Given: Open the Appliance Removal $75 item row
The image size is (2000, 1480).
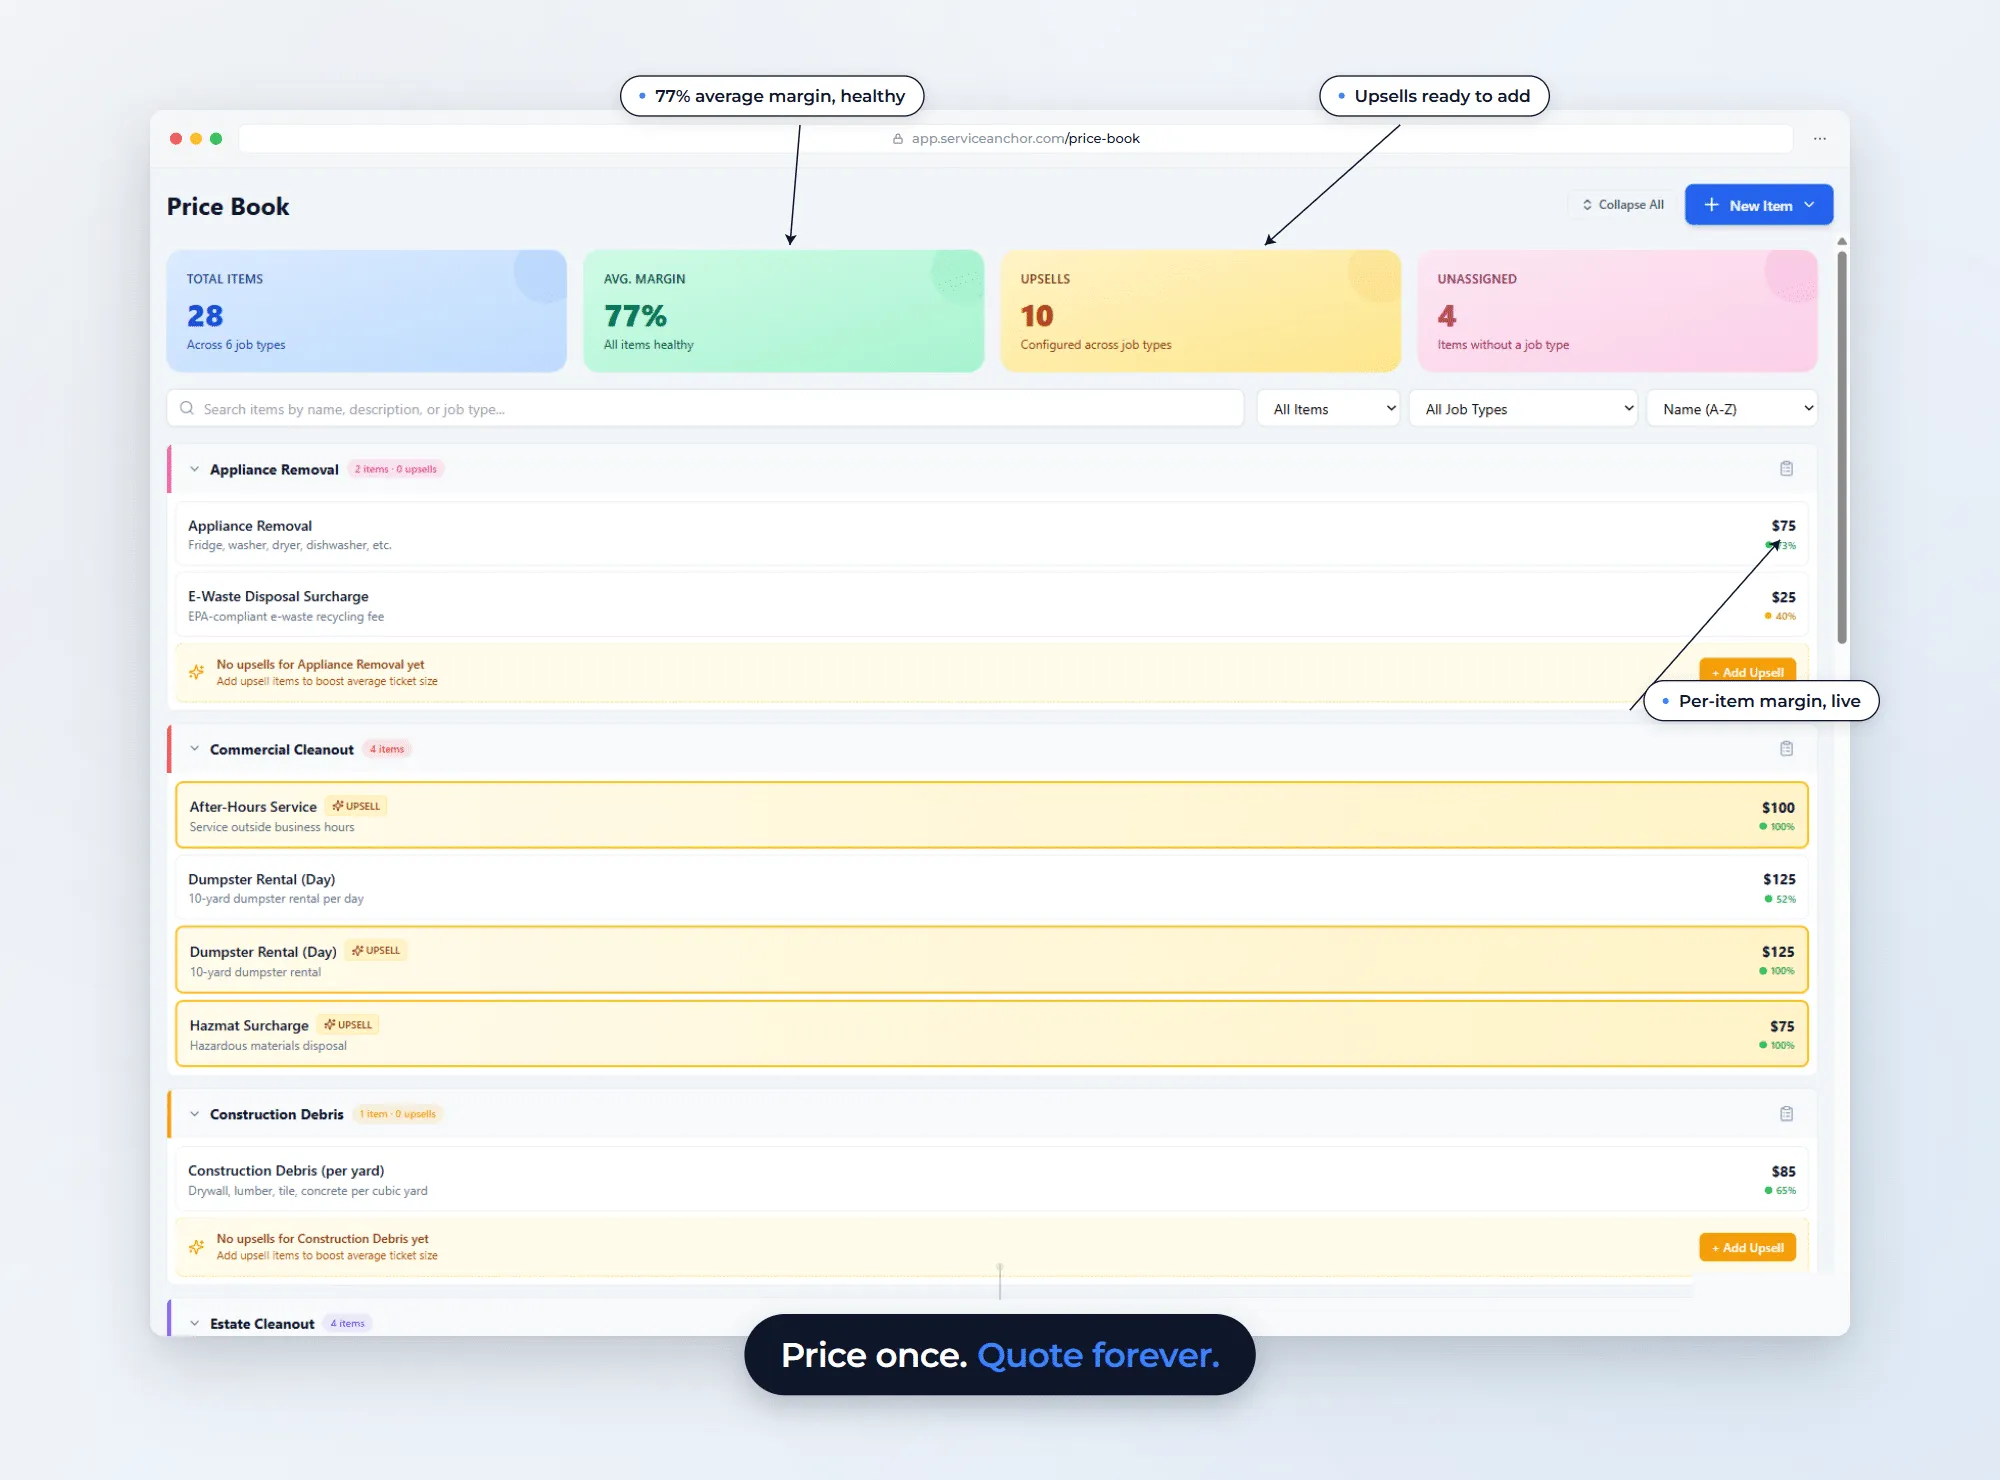Looking at the screenshot, I should coord(992,535).
